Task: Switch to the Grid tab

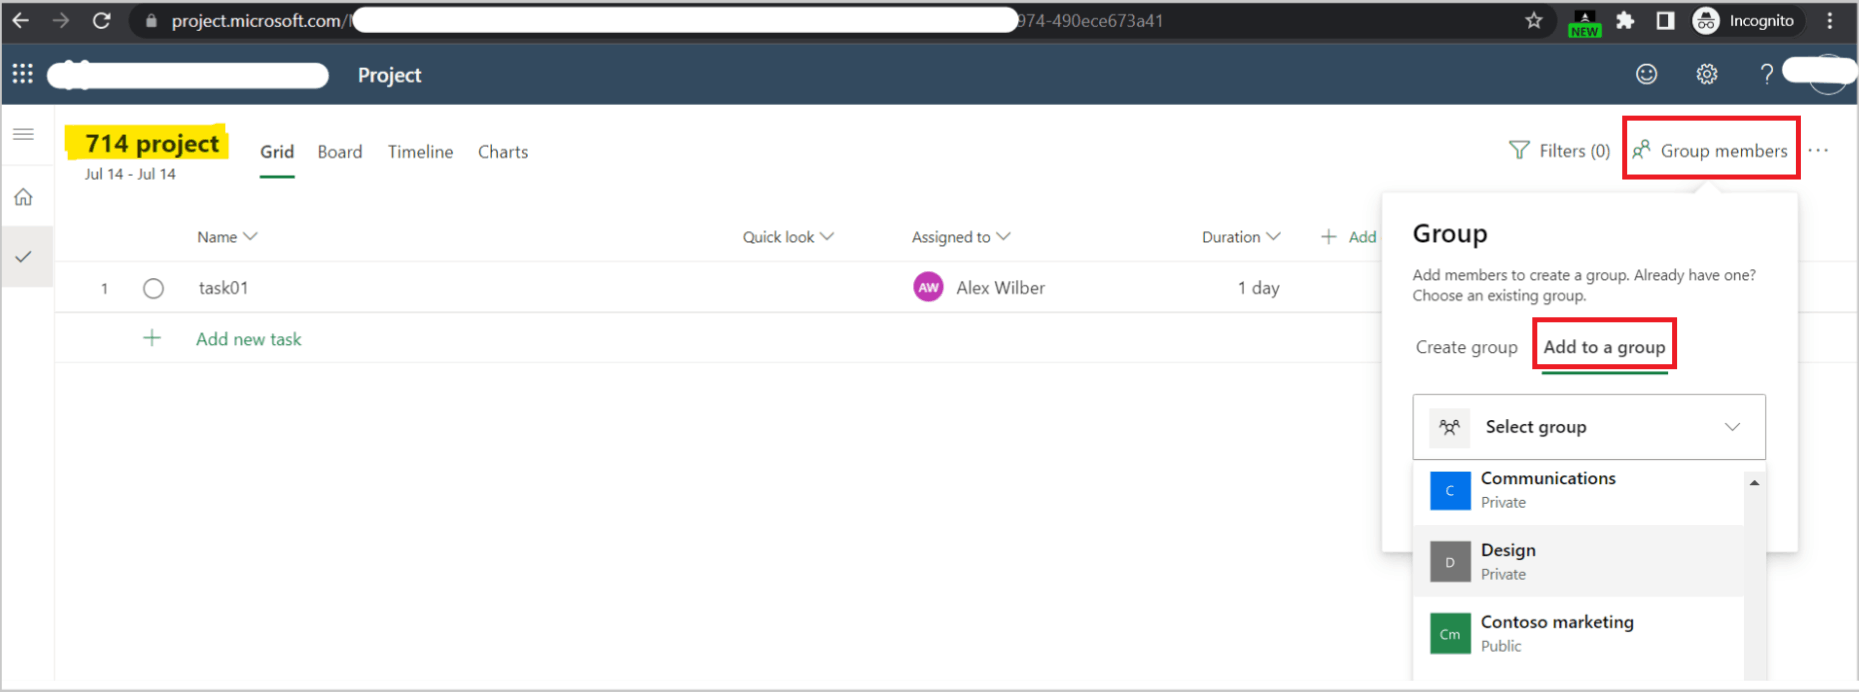Action: [277, 152]
